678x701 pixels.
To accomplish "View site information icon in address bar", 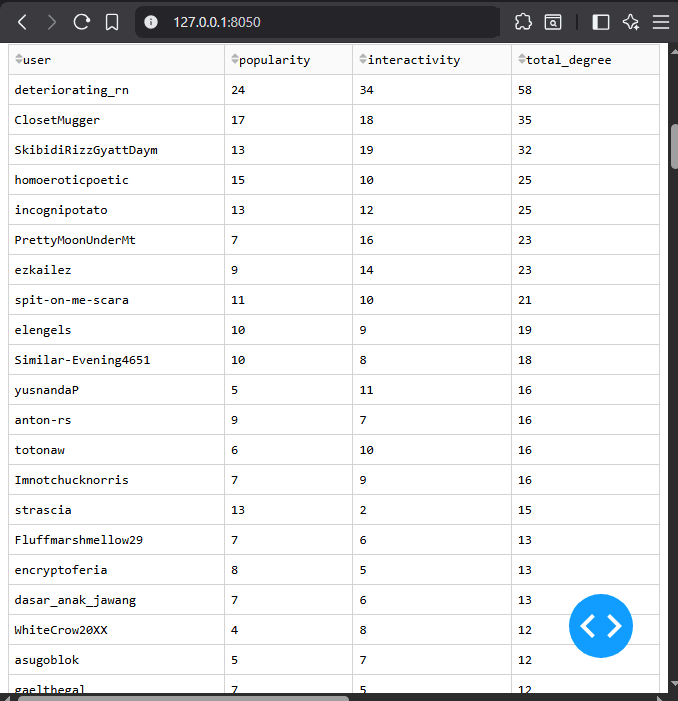I will [151, 22].
